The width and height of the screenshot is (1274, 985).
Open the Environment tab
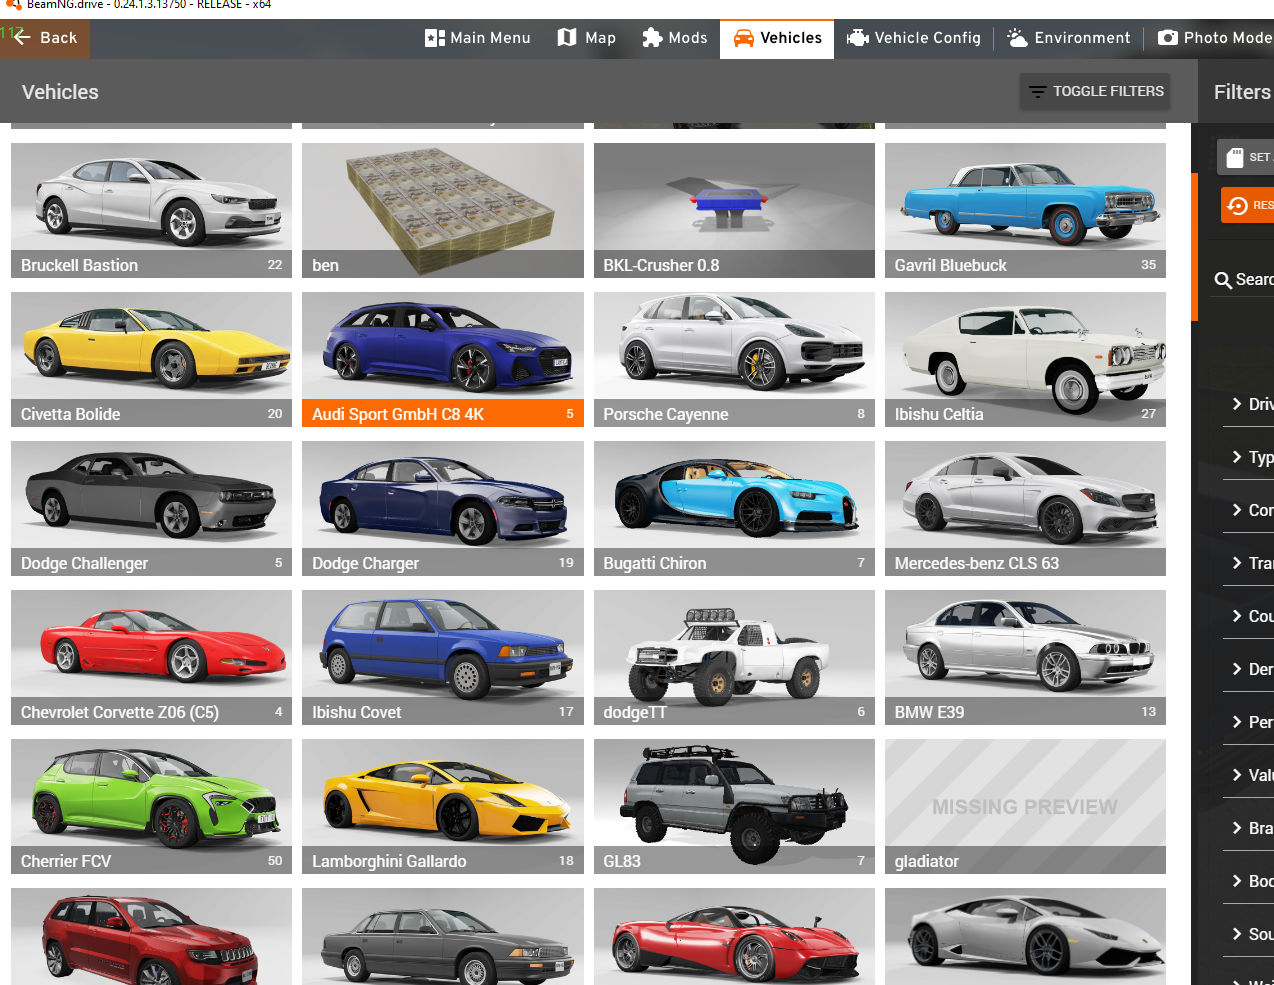1069,38
